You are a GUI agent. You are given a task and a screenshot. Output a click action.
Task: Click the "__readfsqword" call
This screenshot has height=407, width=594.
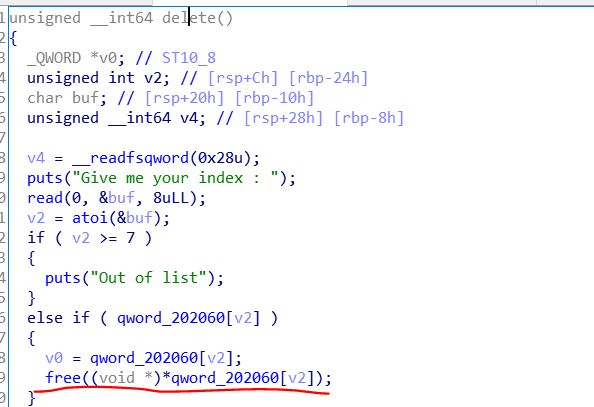[130, 158]
